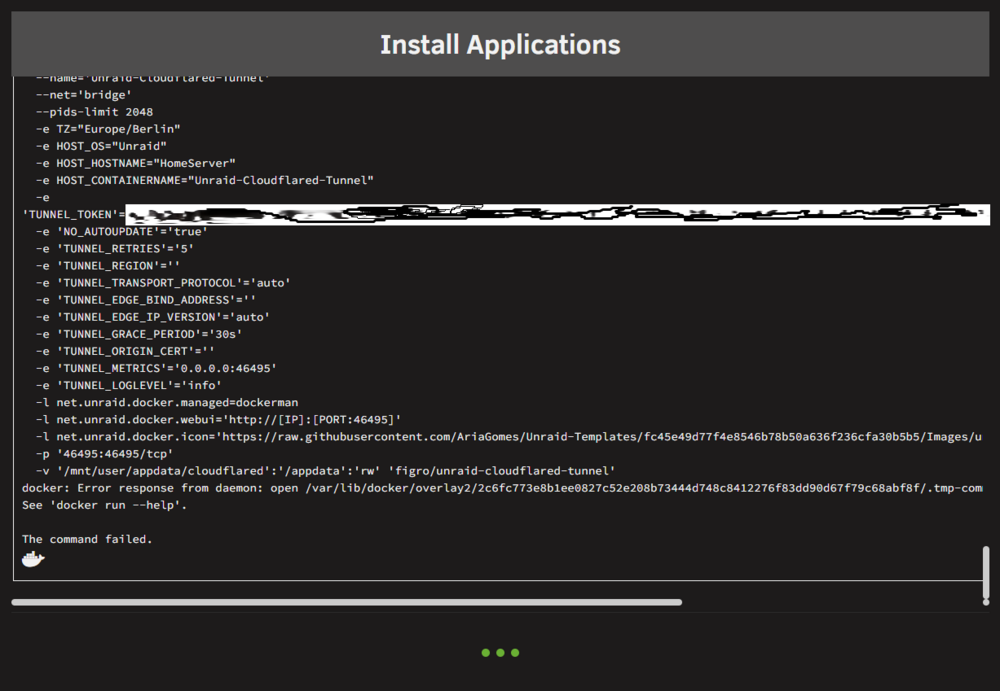Click the 'TUNNEL_METRICS'='0.0.0.0:46495' line
The height and width of the screenshot is (691, 1000).
point(156,369)
